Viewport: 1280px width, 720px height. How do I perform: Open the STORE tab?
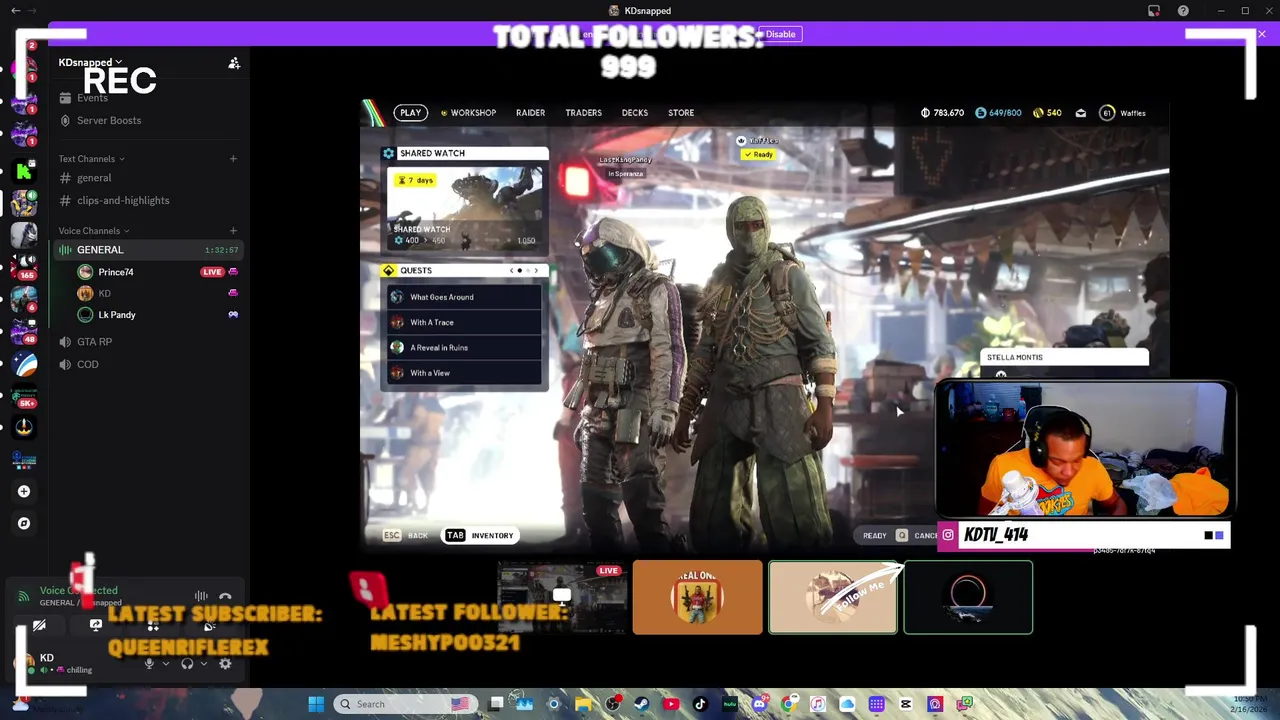681,113
